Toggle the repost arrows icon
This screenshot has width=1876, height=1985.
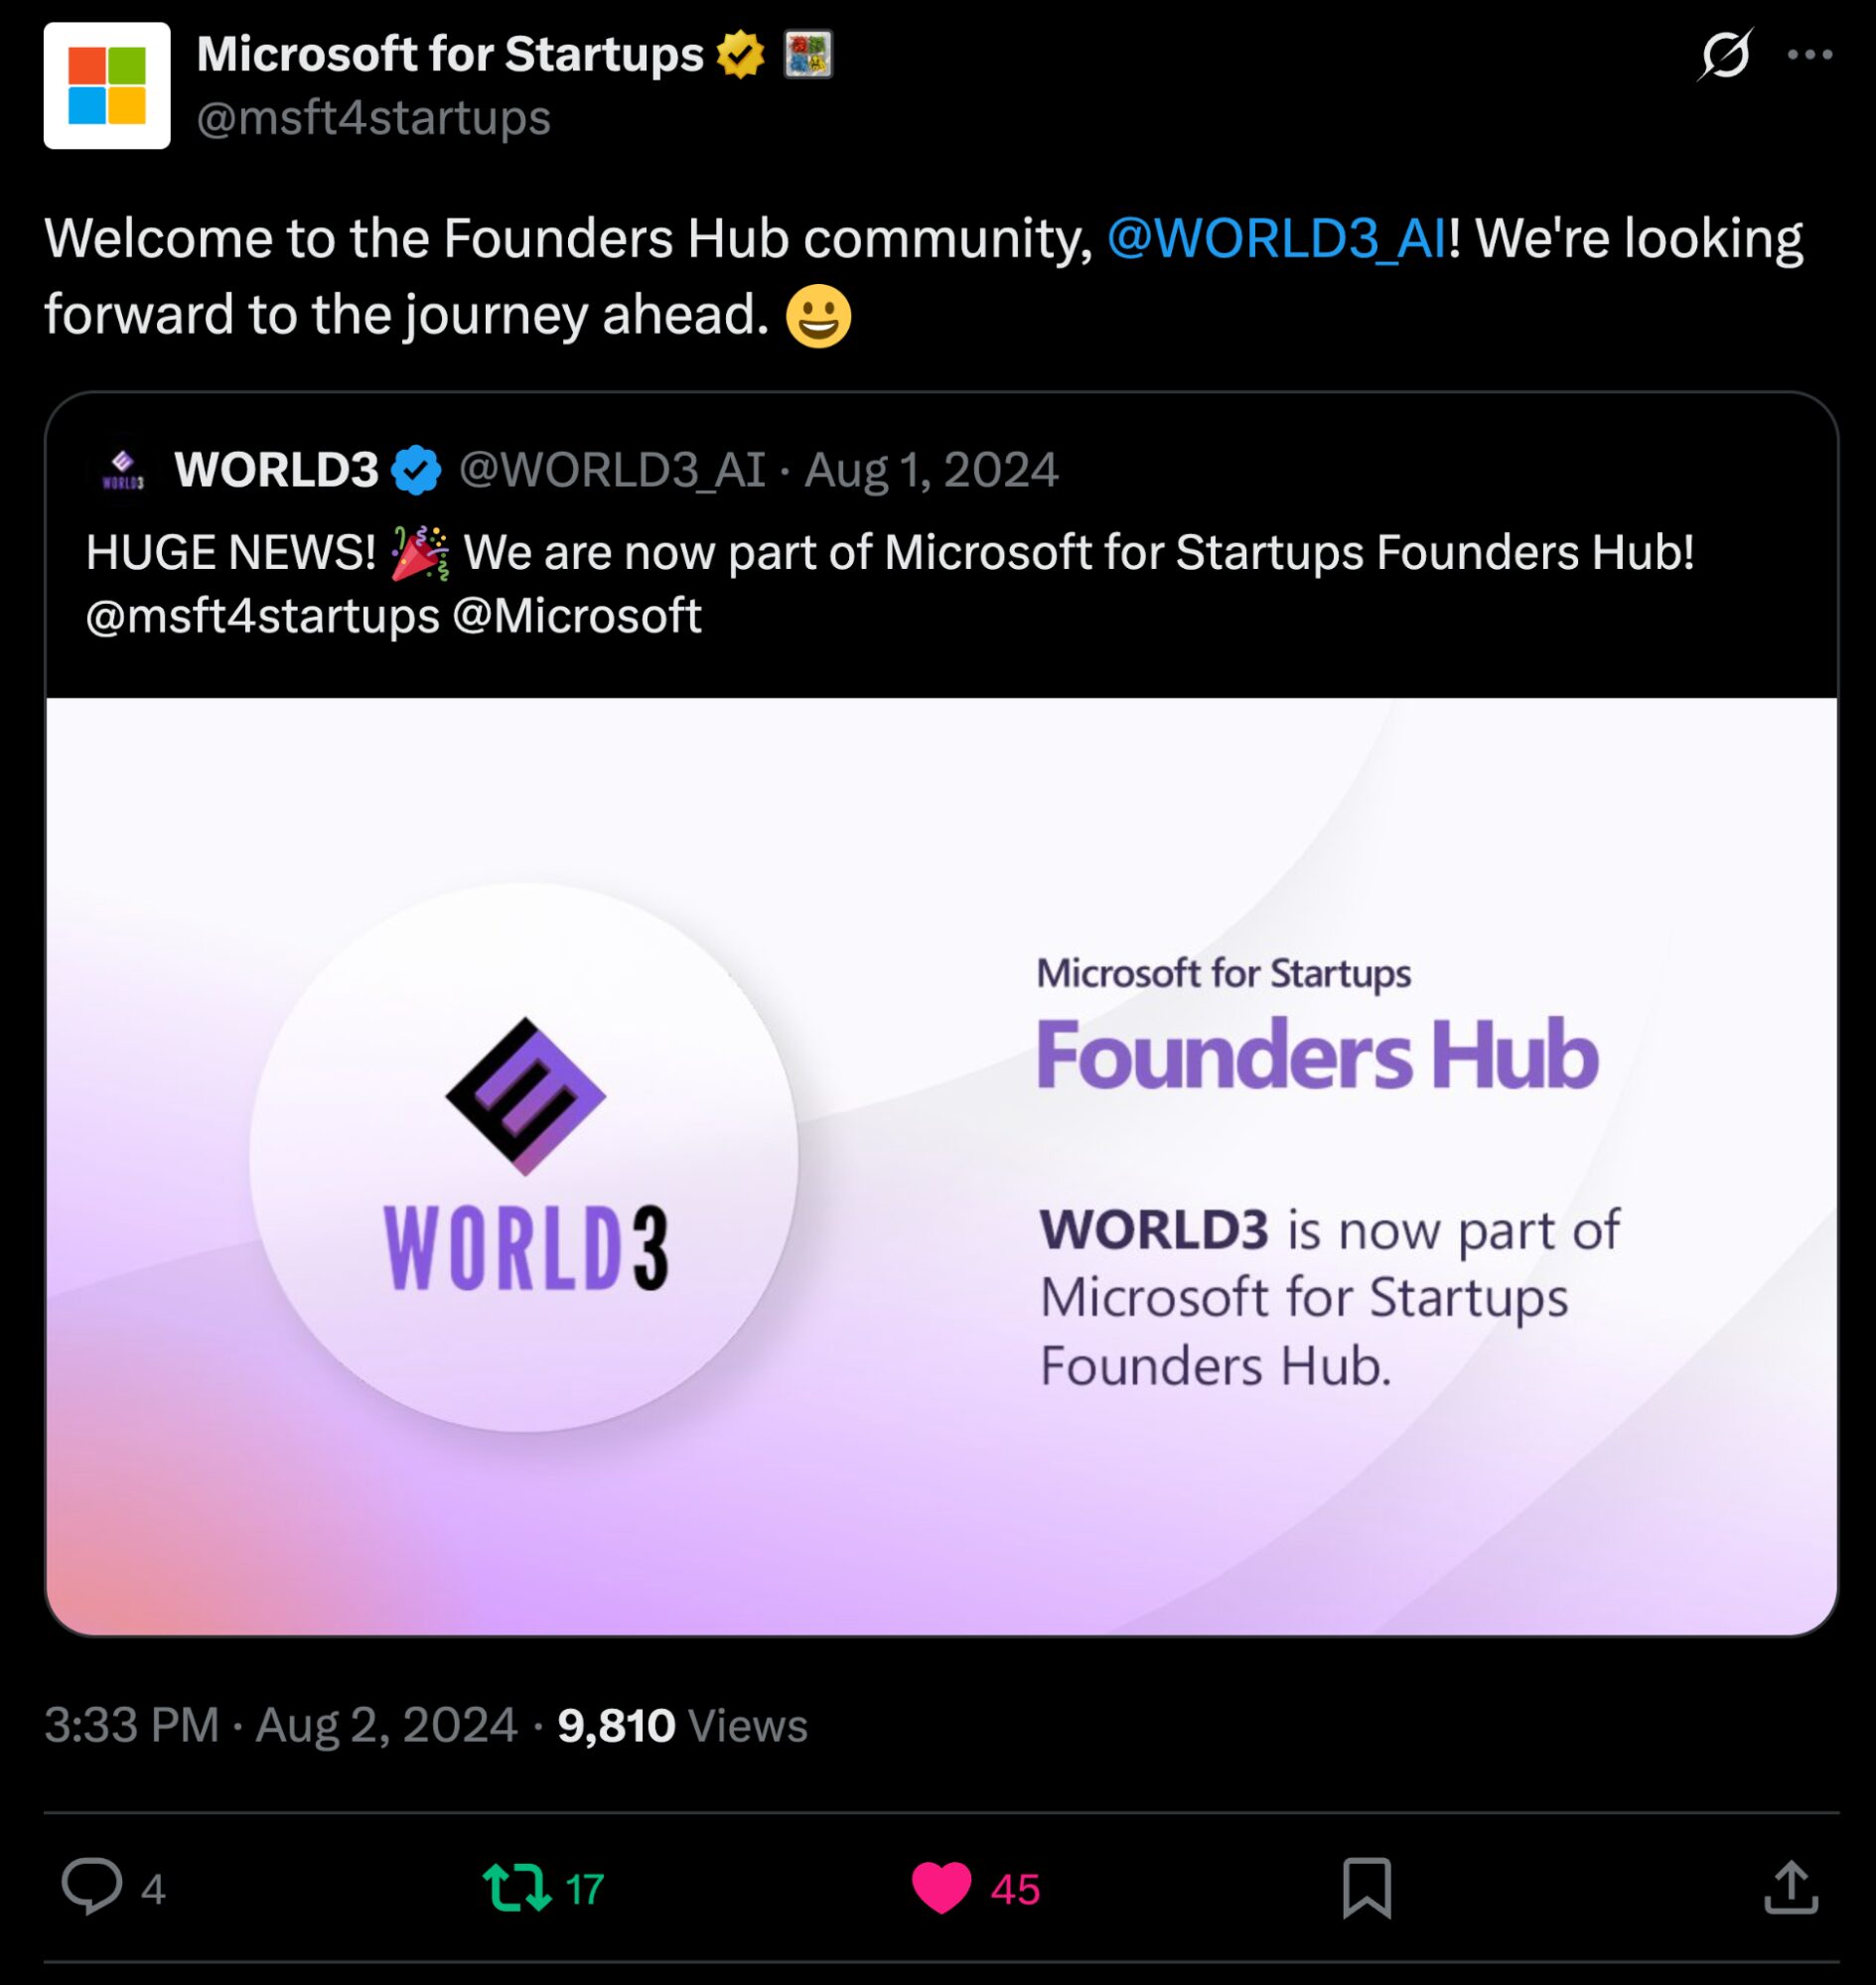(x=516, y=1888)
